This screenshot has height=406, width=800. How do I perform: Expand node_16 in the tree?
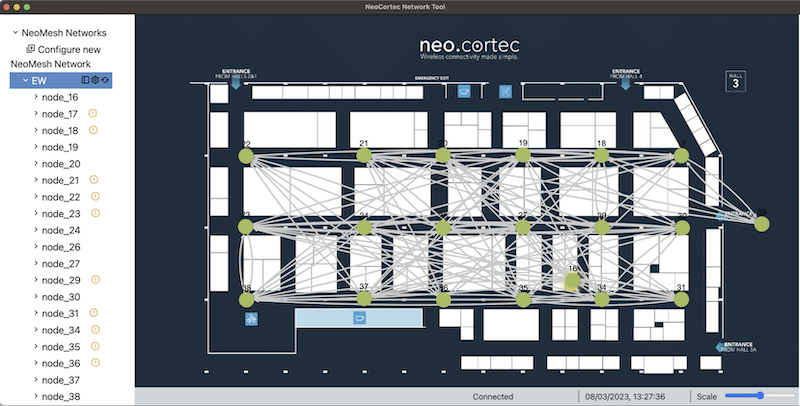click(x=36, y=97)
